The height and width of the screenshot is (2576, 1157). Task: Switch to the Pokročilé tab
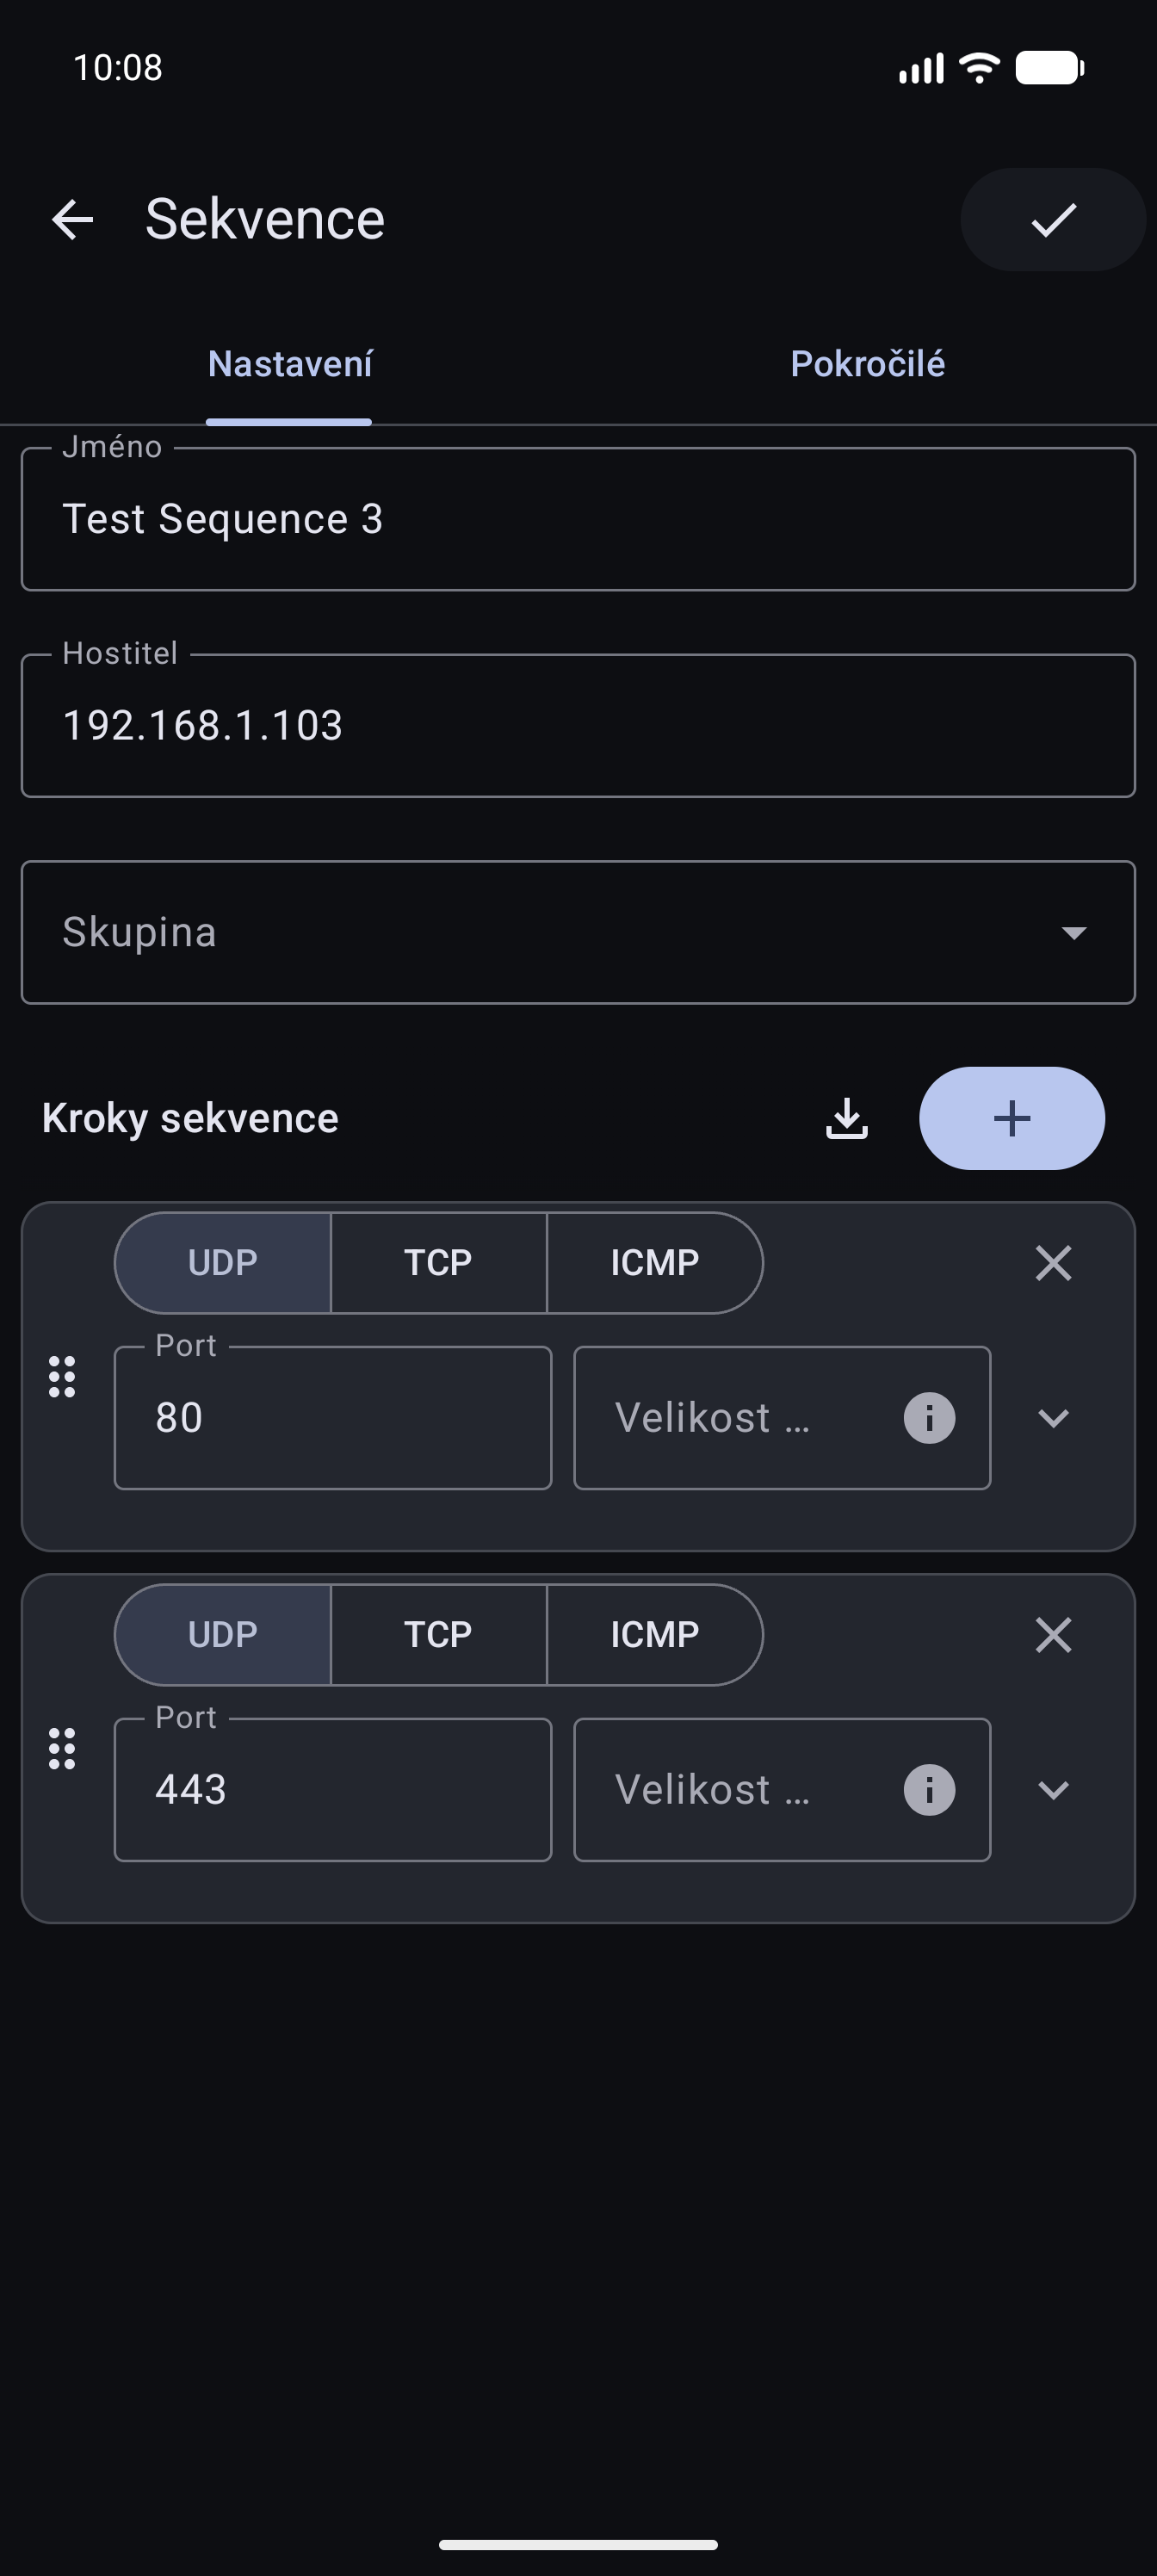pyautogui.click(x=867, y=364)
